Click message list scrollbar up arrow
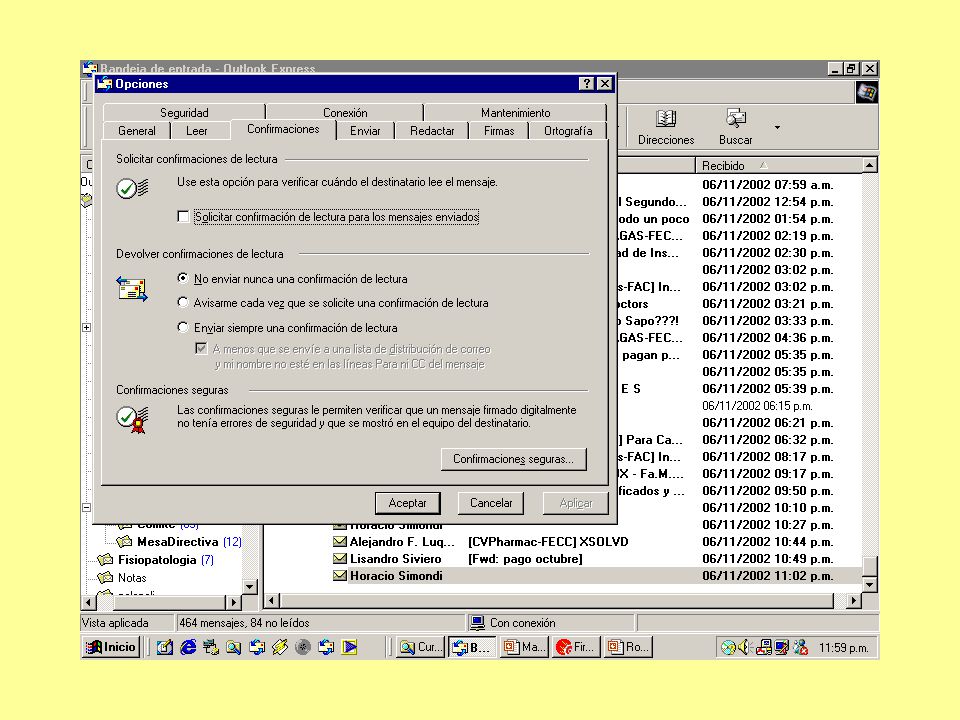The width and height of the screenshot is (960, 720). point(869,165)
